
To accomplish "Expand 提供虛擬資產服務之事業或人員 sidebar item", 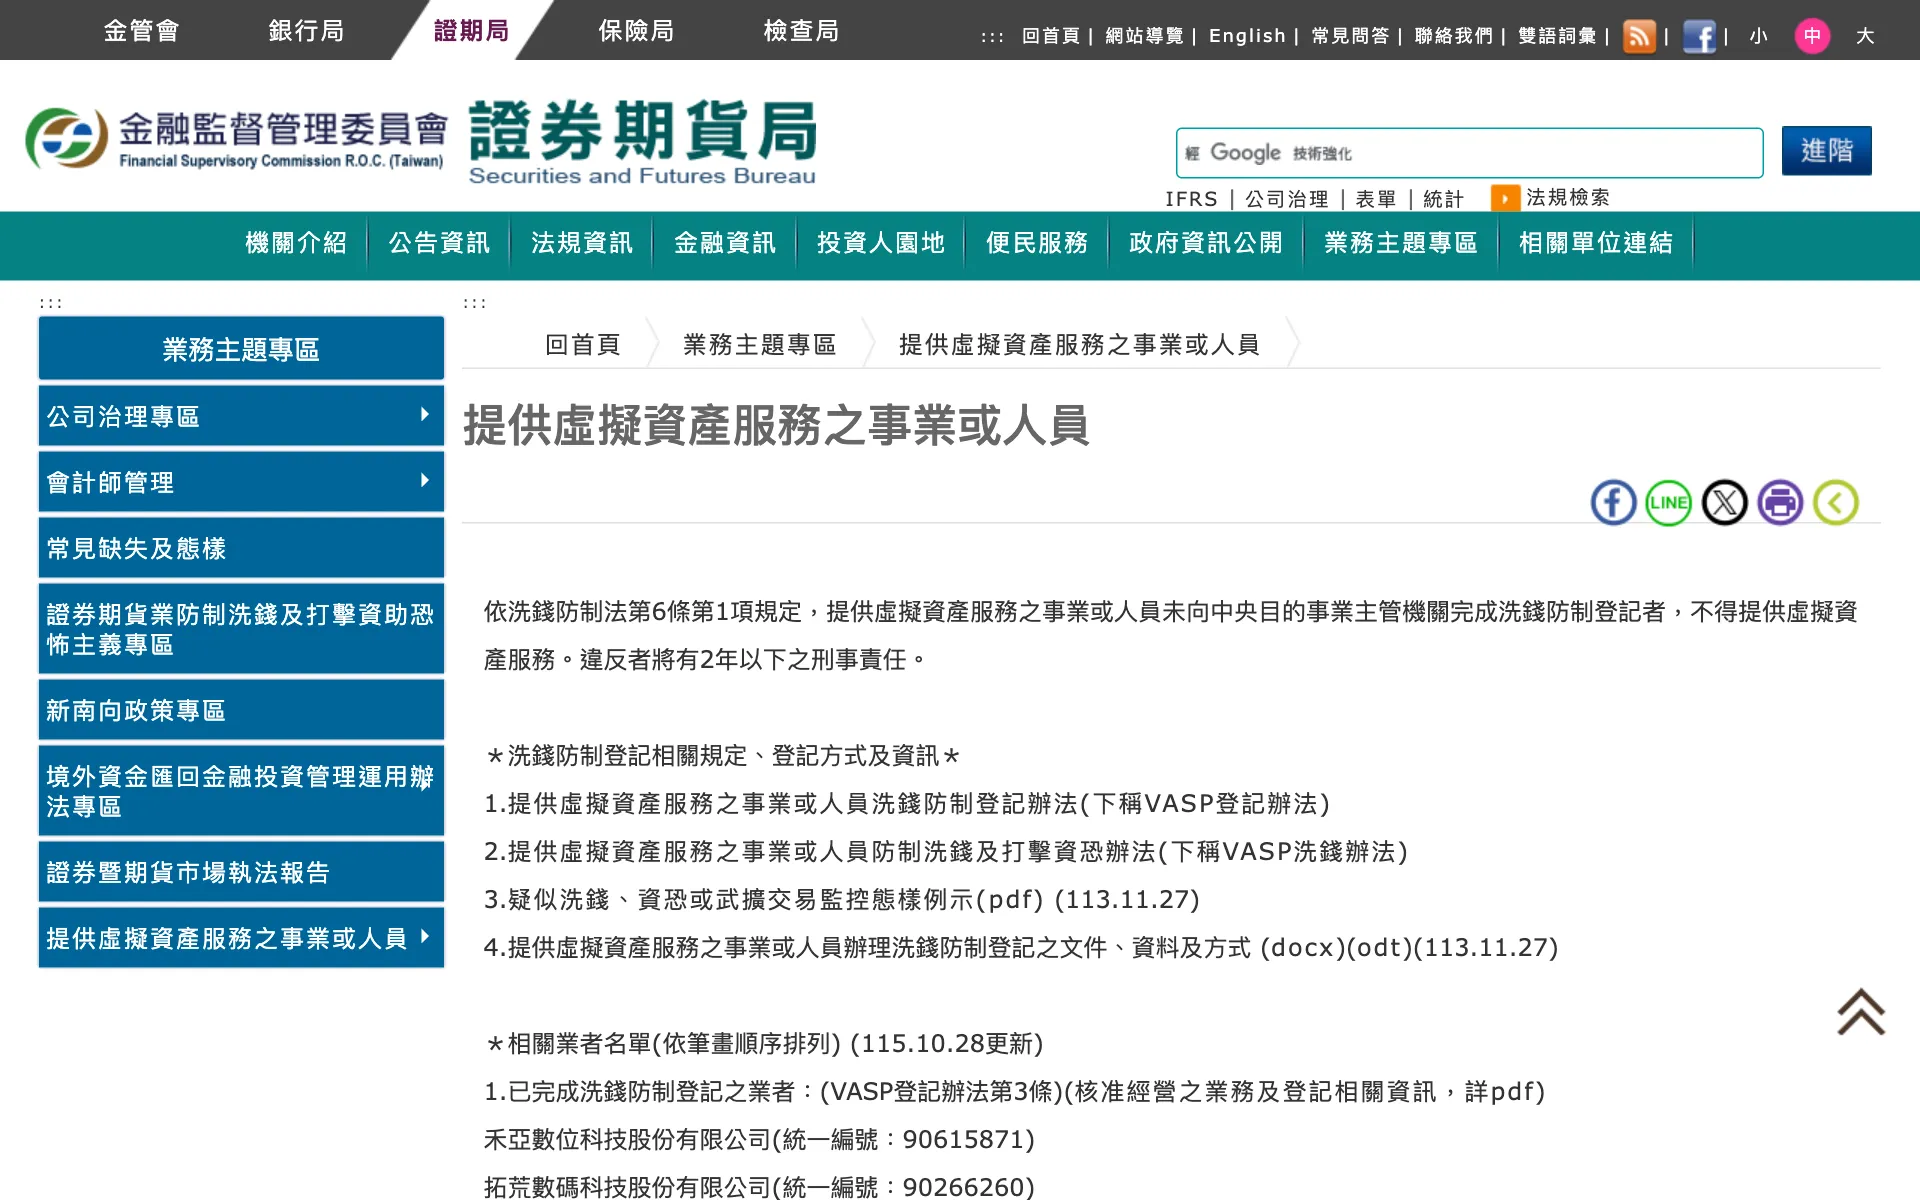I will [241, 938].
